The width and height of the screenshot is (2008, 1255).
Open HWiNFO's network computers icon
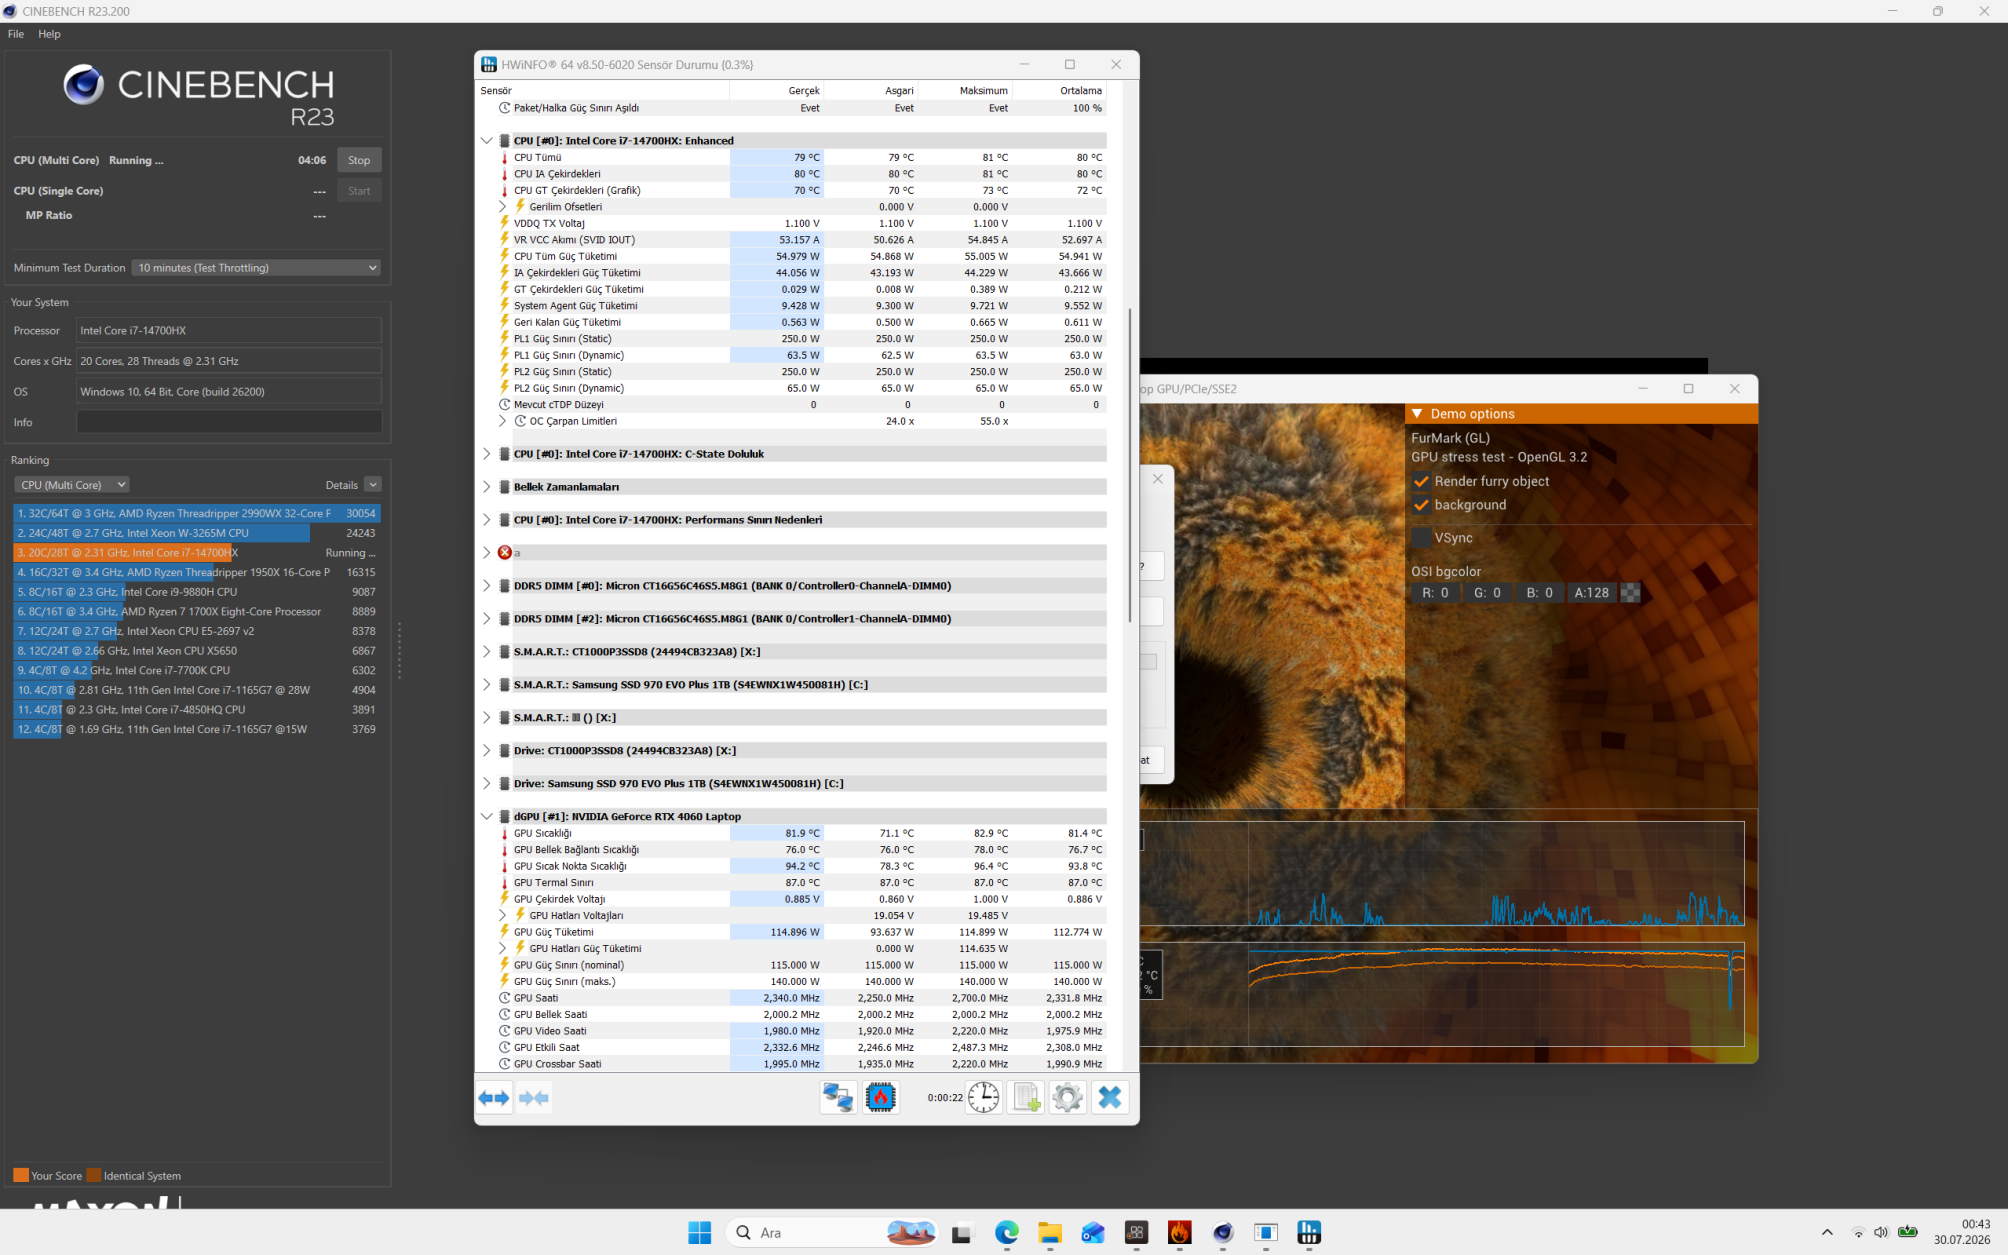coord(838,1098)
